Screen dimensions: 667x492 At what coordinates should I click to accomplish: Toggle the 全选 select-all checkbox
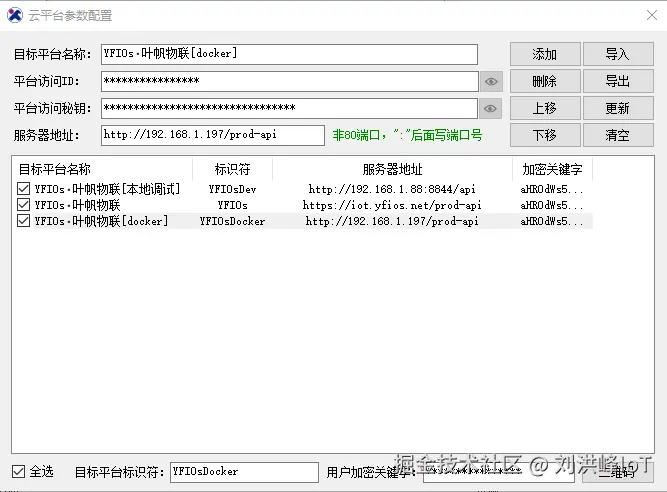point(18,471)
